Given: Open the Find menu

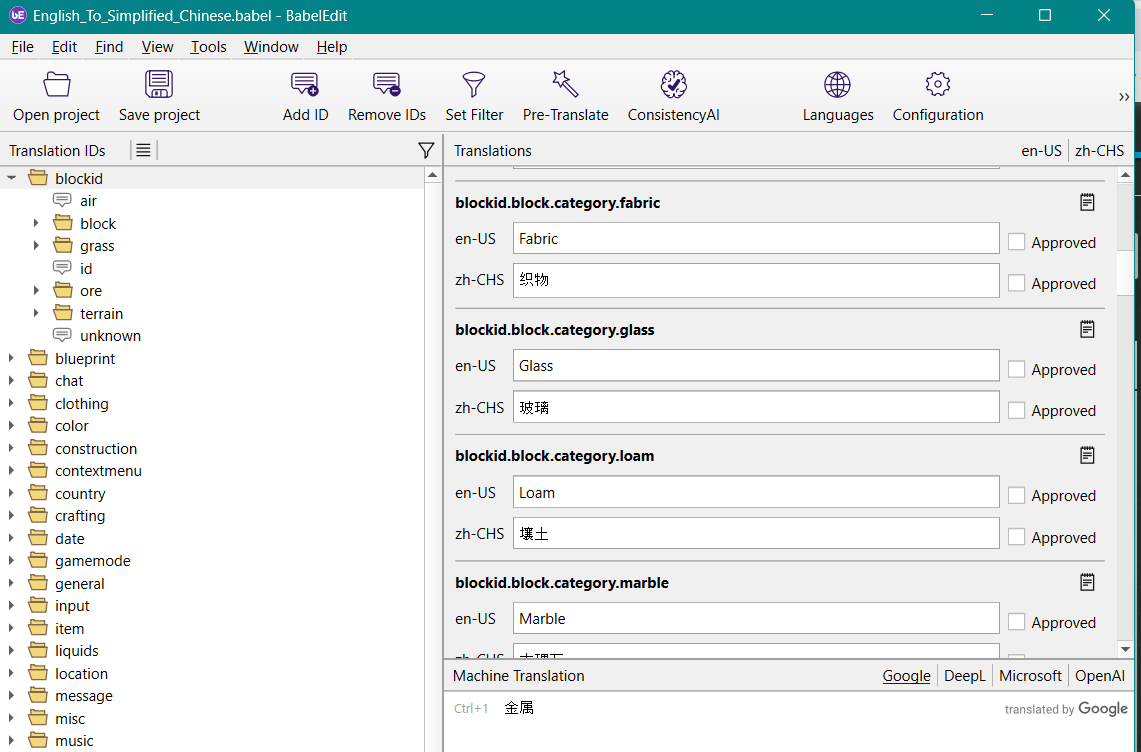Looking at the screenshot, I should click(109, 47).
